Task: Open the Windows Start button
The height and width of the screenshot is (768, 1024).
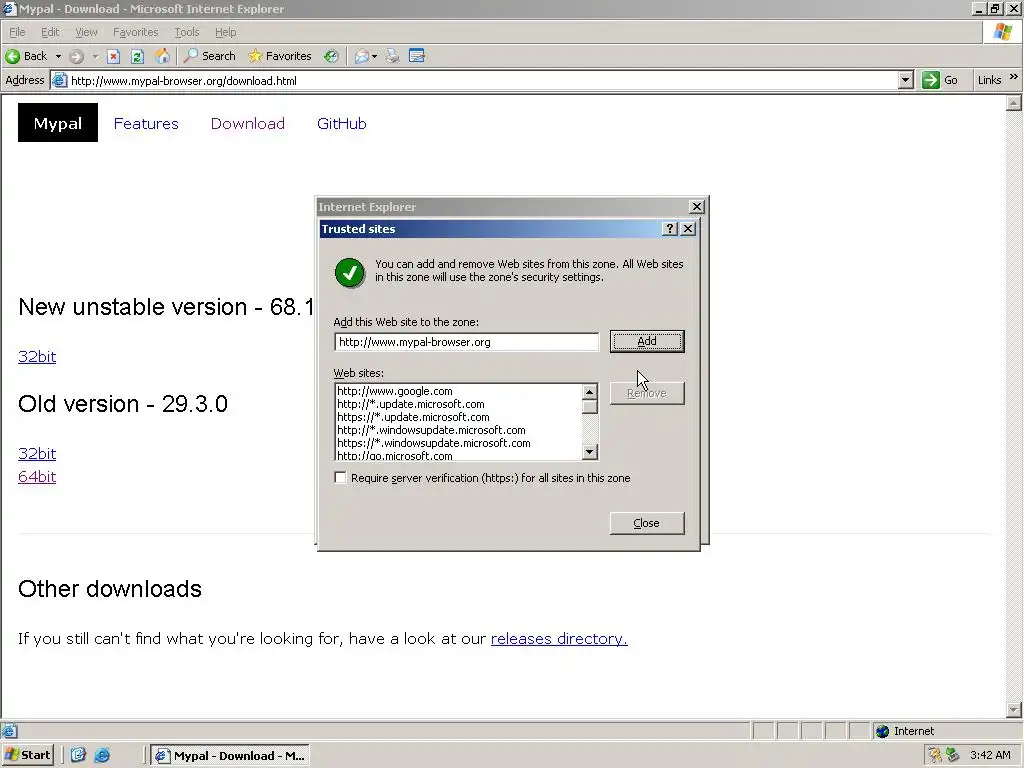Action: pyautogui.click(x=28, y=756)
